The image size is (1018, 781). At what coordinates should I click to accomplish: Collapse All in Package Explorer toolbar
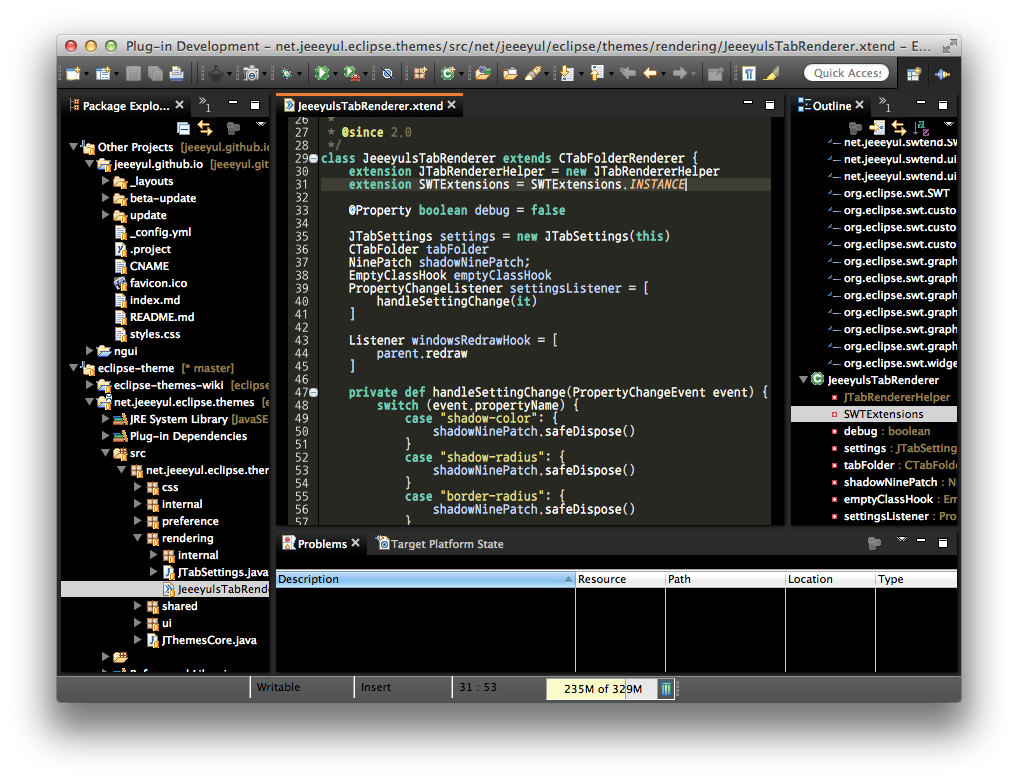(x=183, y=128)
